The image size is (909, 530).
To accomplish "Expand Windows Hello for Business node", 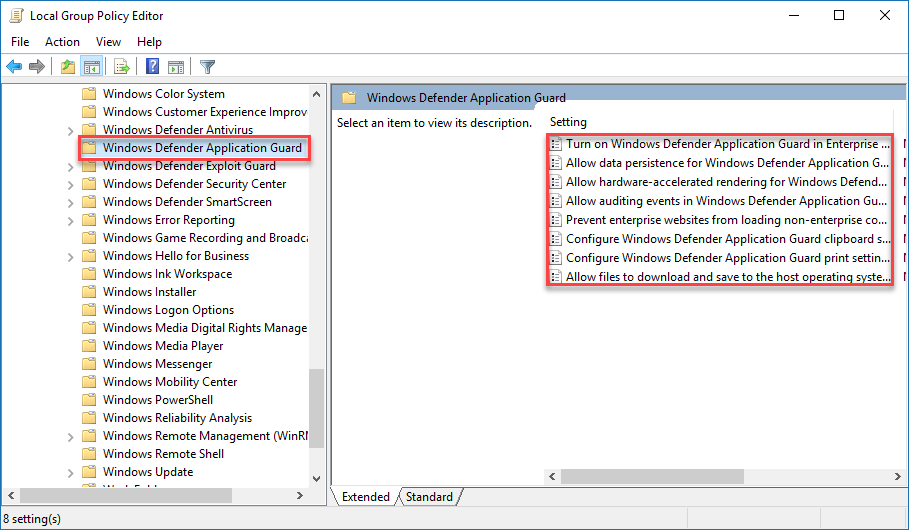I will tap(70, 256).
